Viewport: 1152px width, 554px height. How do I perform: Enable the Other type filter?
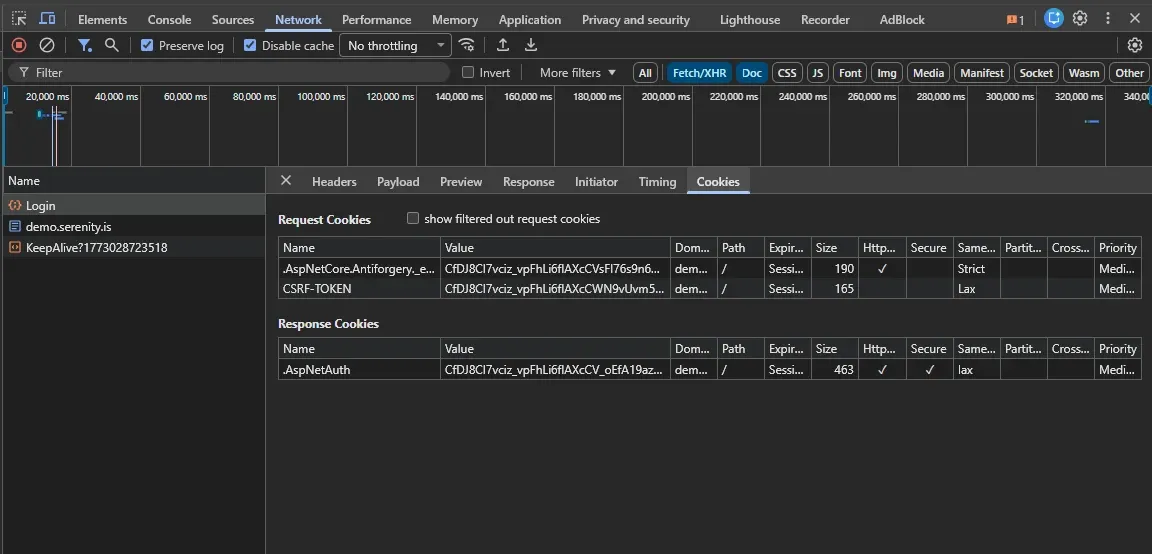[1129, 73]
